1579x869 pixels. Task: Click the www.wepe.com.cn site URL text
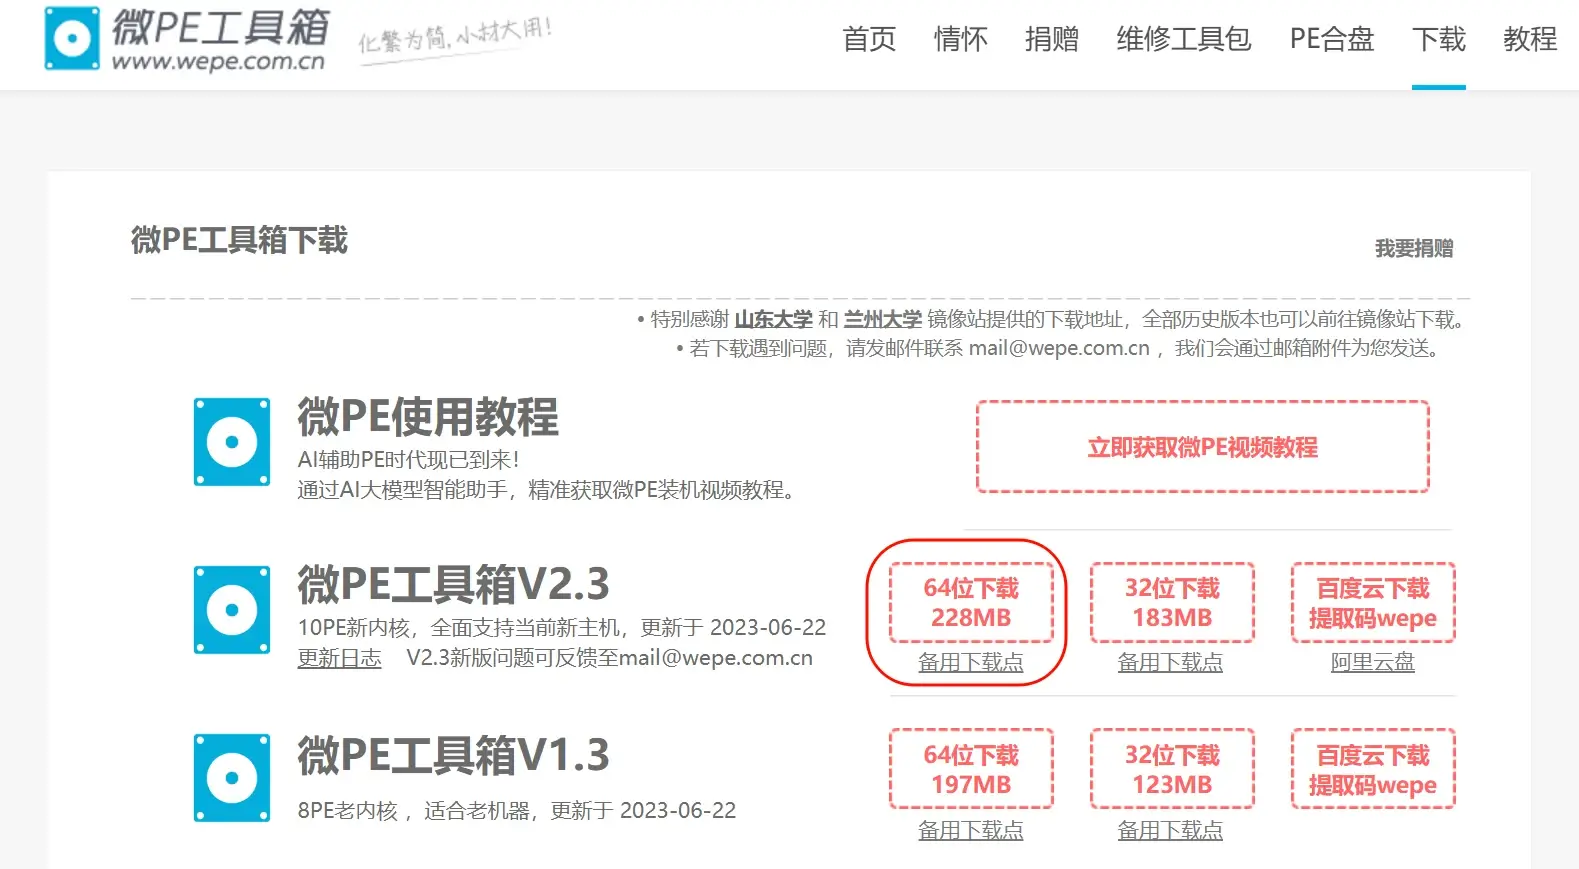[x=218, y=61]
